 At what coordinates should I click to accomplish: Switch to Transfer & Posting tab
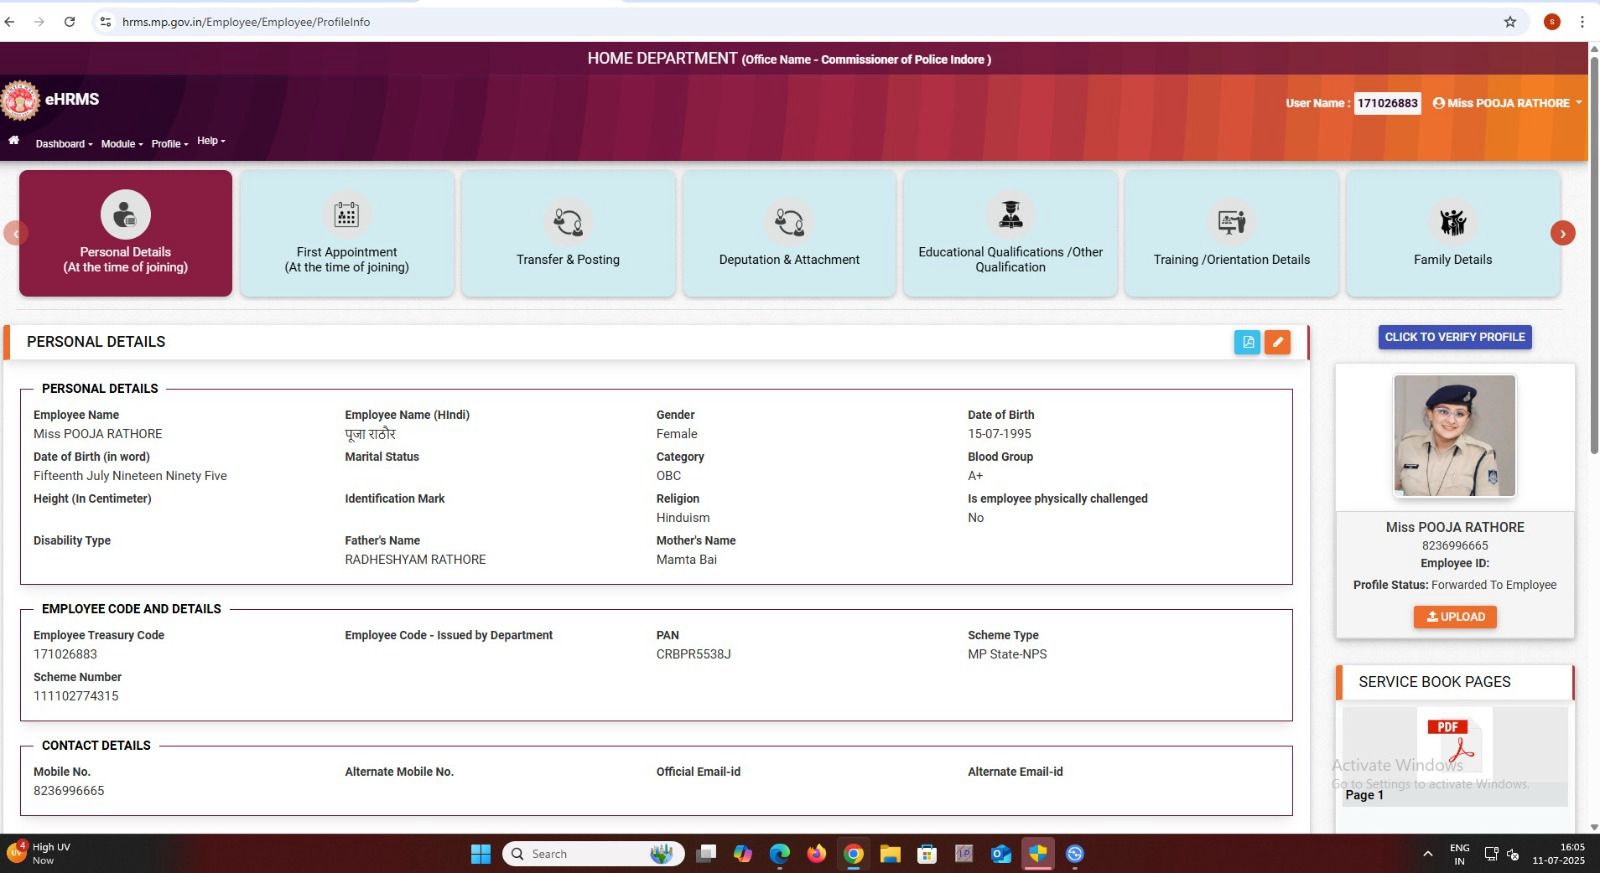tap(568, 234)
